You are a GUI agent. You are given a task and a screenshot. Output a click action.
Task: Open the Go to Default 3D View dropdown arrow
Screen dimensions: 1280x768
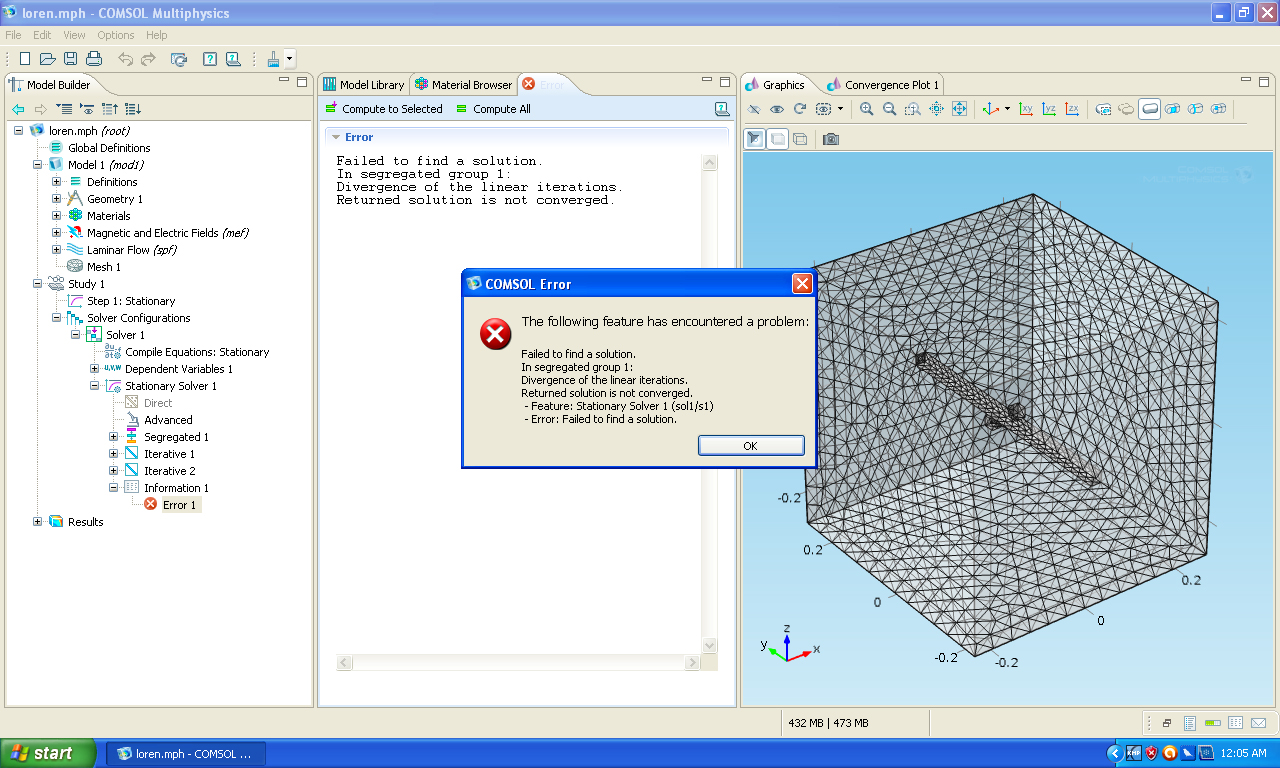[x=1007, y=109]
